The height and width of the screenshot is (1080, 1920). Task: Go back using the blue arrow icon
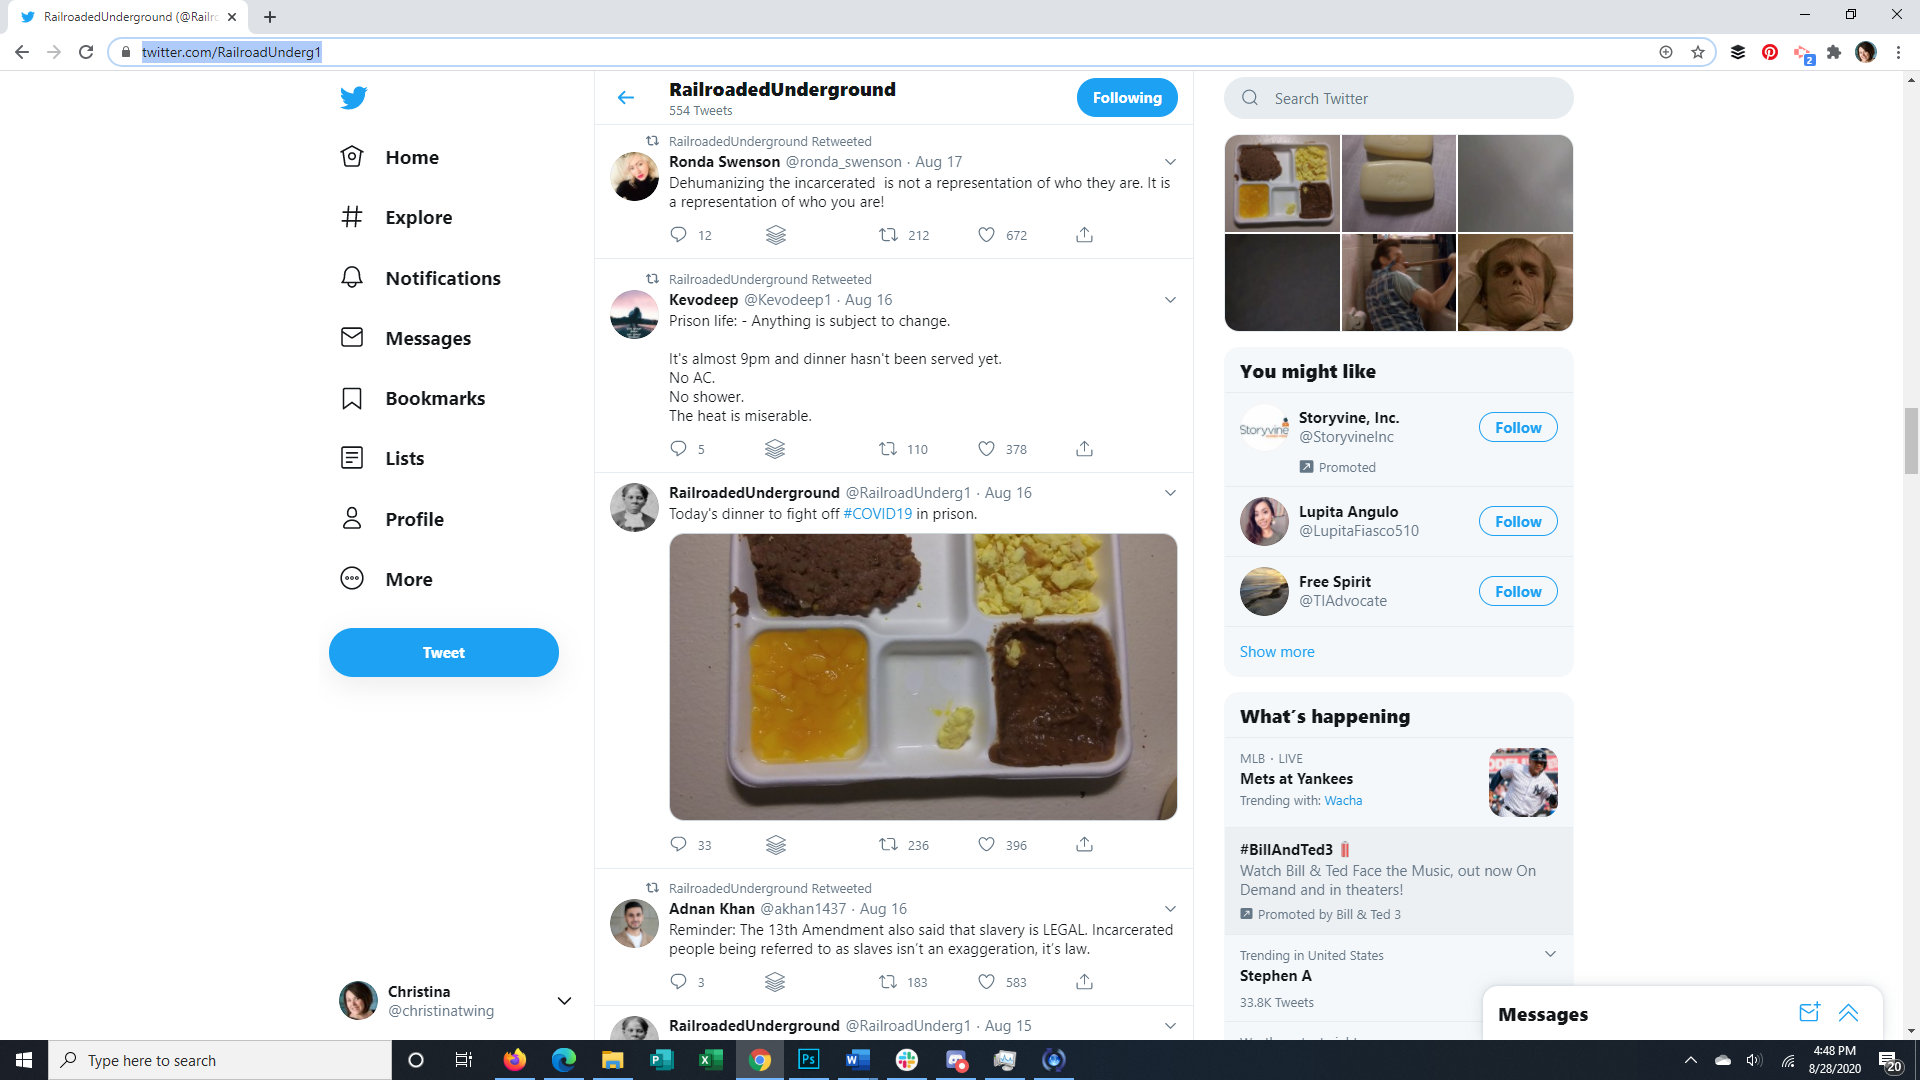(x=626, y=97)
